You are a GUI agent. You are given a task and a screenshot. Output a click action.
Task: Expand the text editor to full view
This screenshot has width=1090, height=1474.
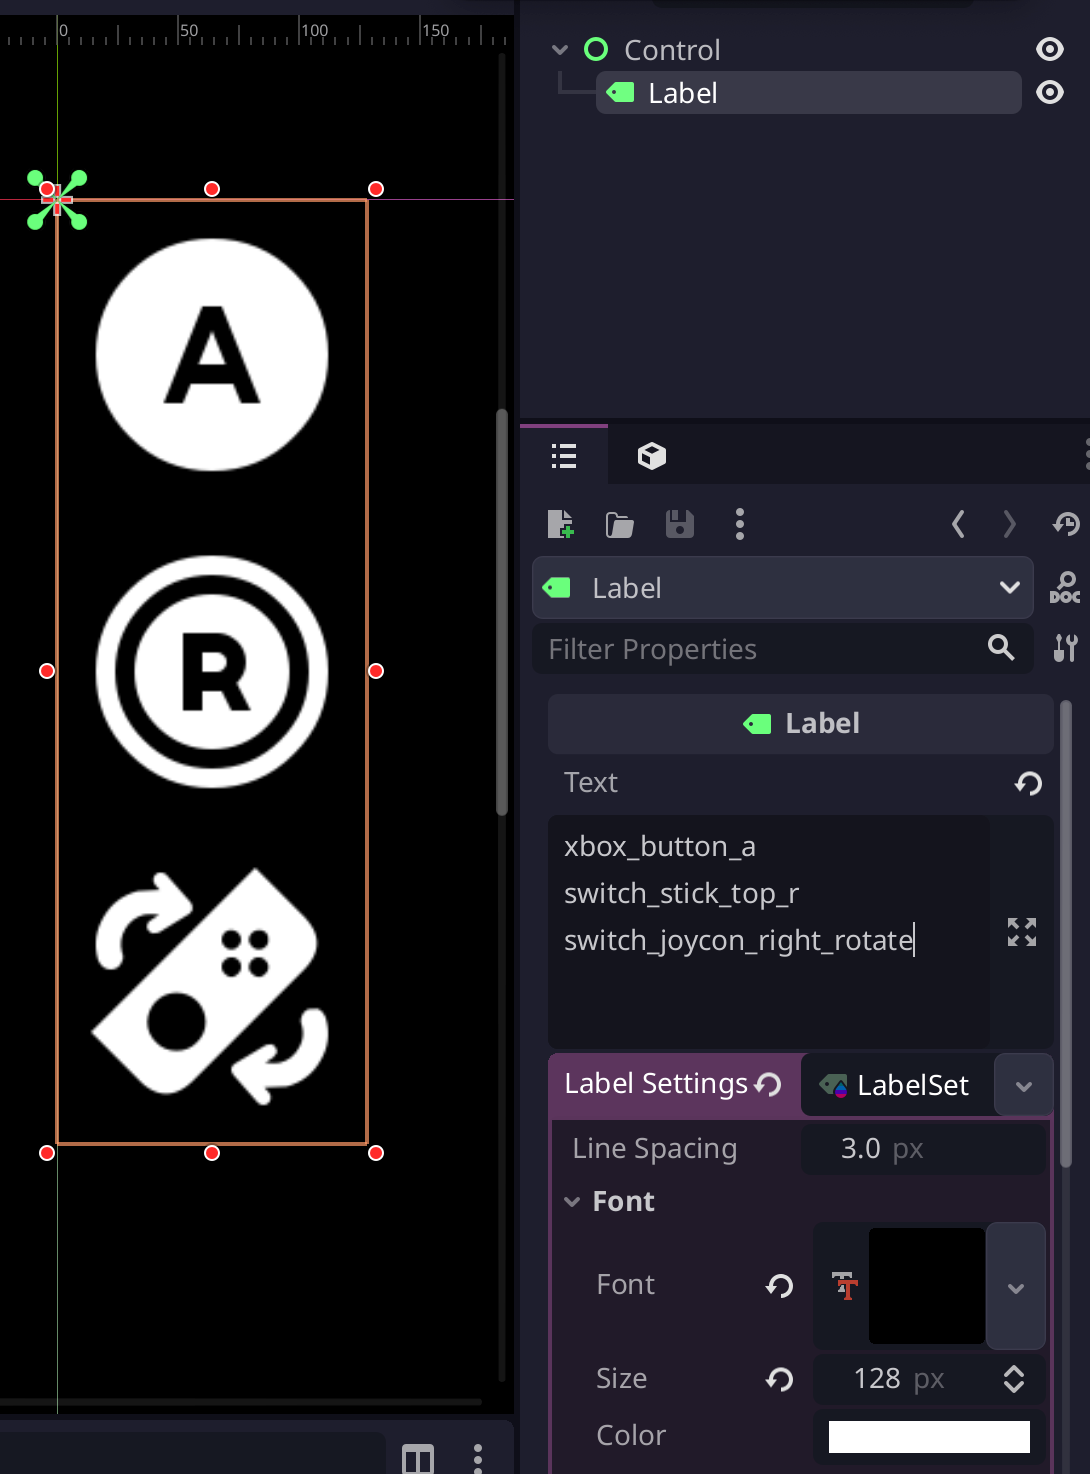[x=1022, y=932]
